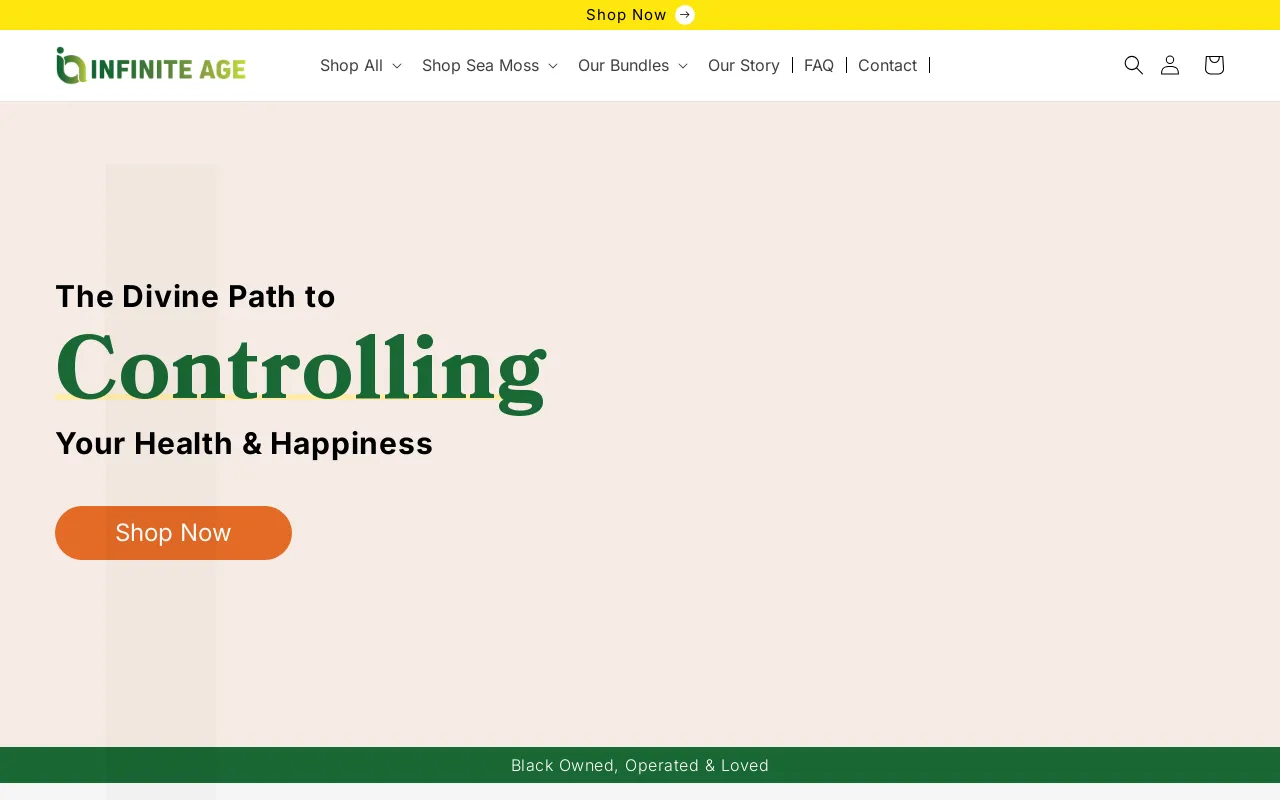Expand the Shop Sea Moss chevron arrow
Image resolution: width=1280 pixels, height=800 pixels.
coord(553,66)
